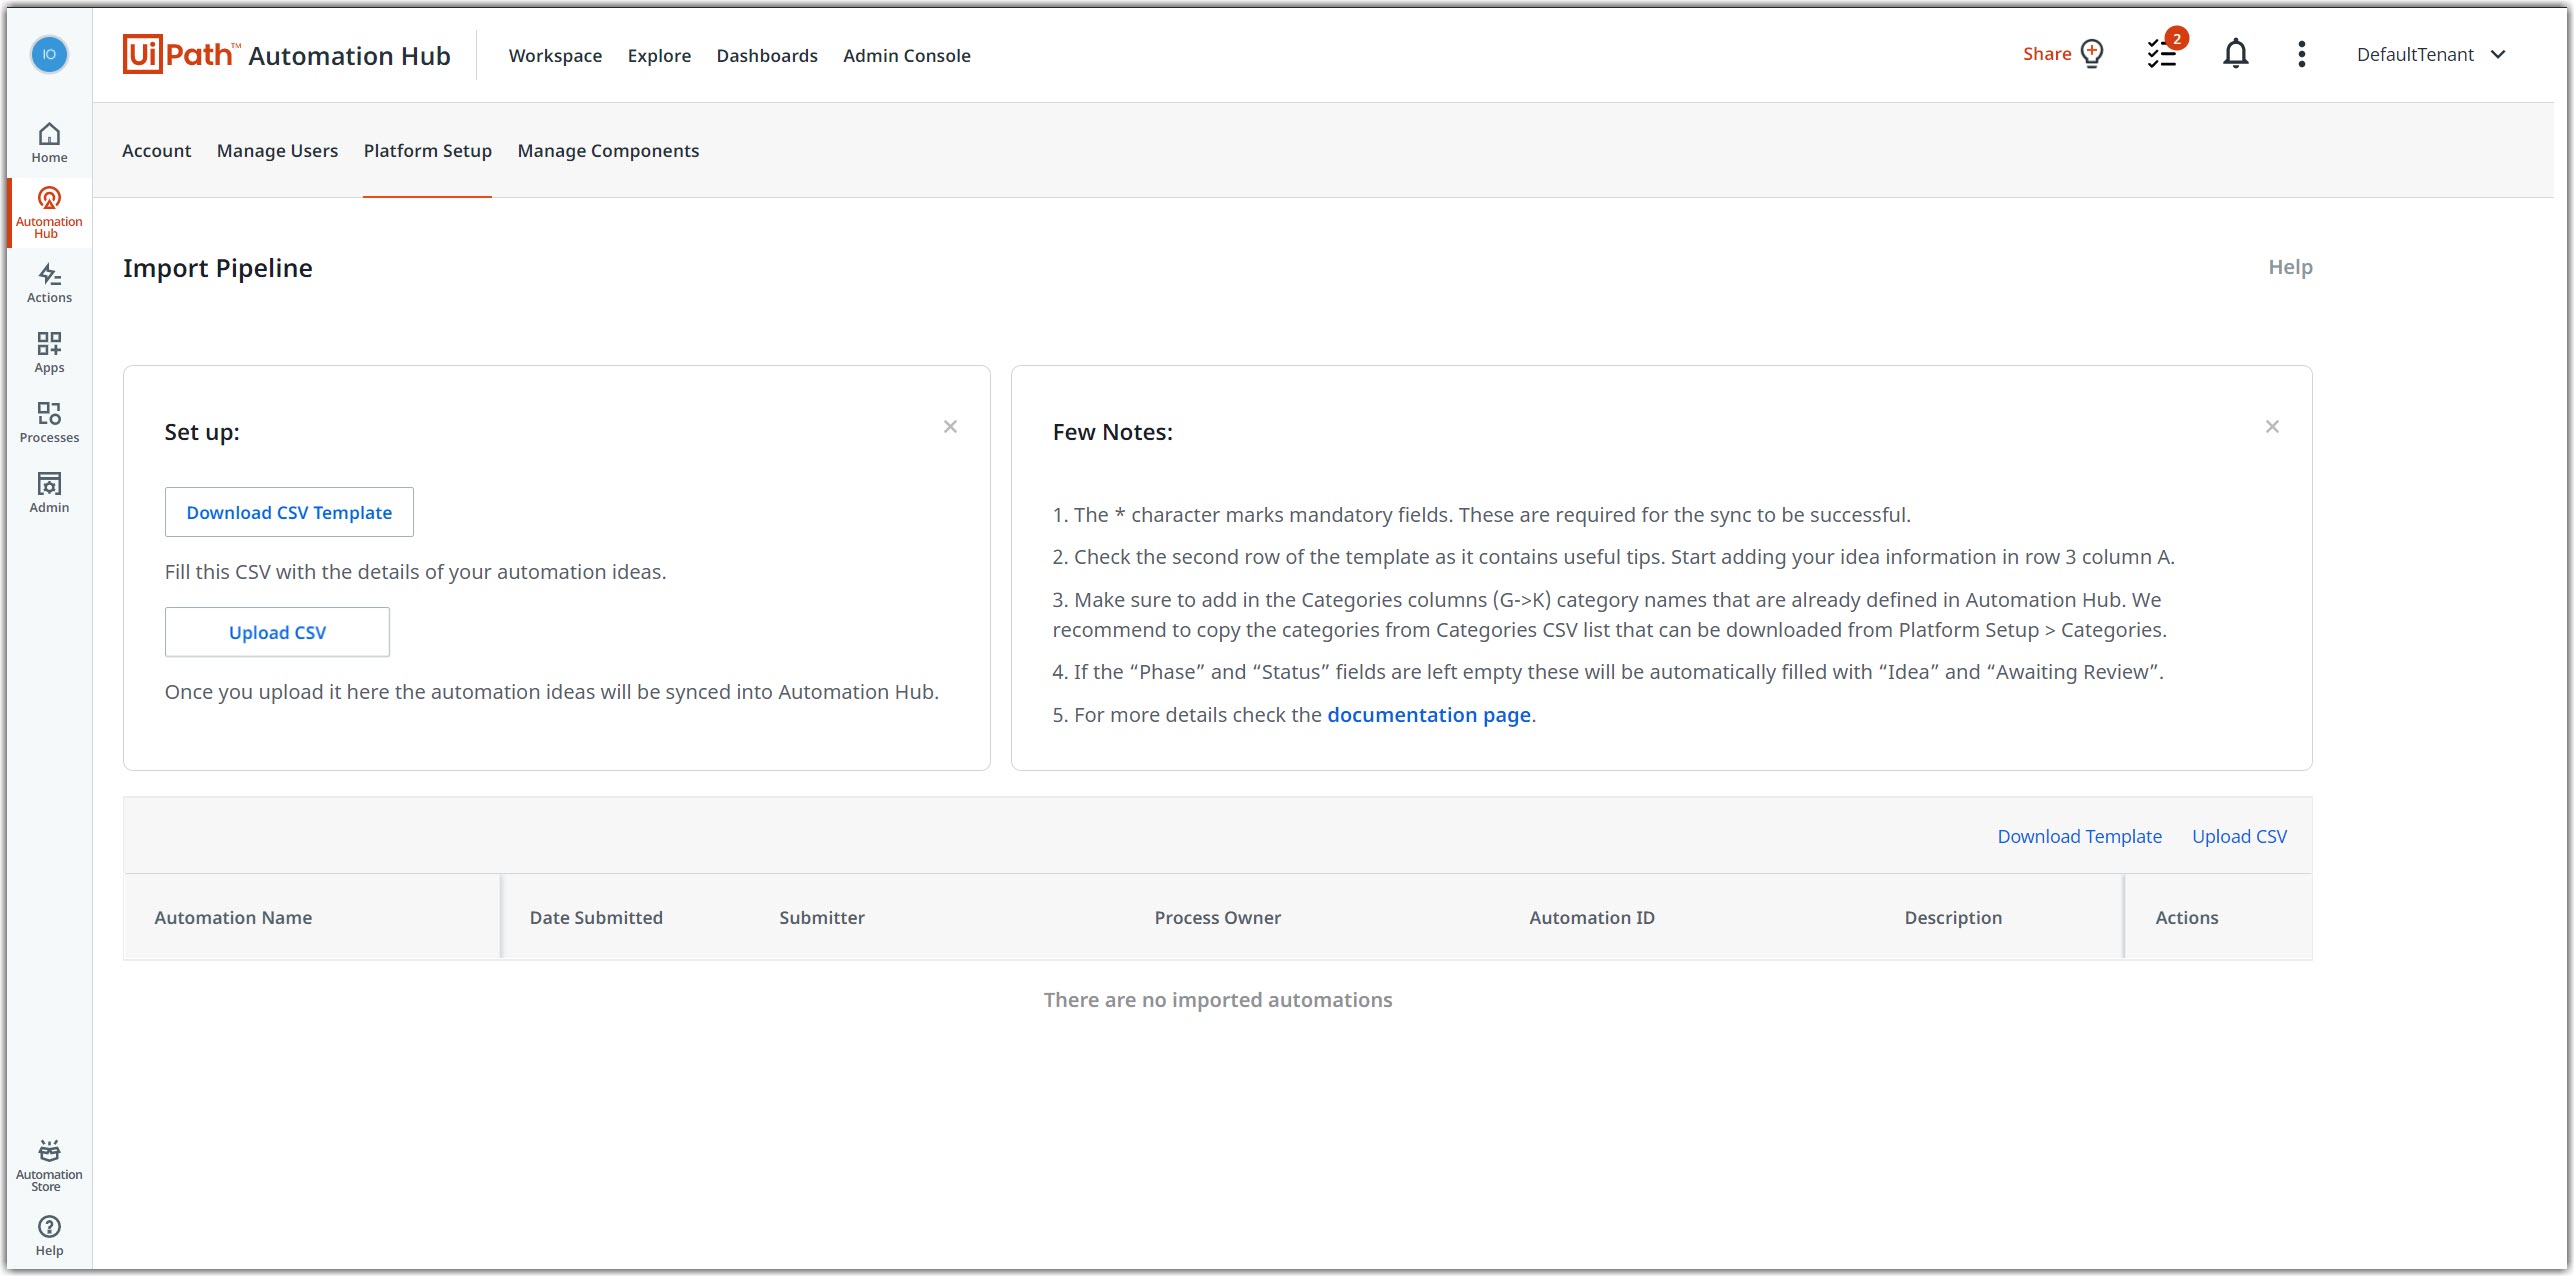Click the Automation Name column header

pyautogui.click(x=233, y=917)
